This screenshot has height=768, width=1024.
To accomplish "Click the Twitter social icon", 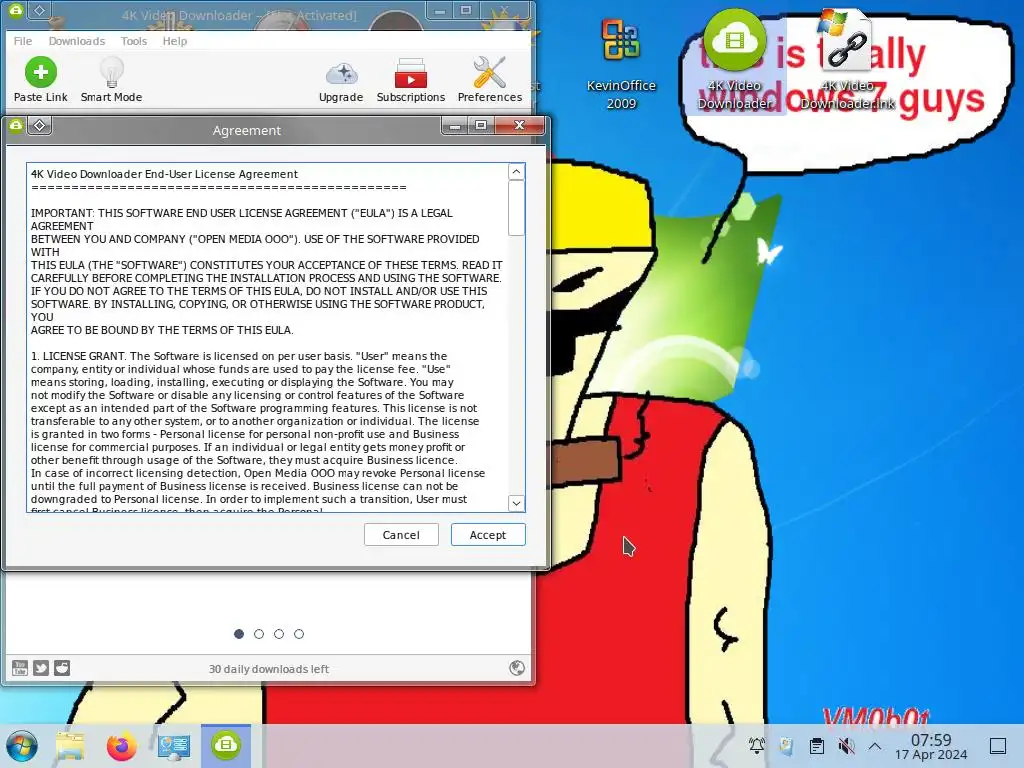I will click(x=41, y=667).
